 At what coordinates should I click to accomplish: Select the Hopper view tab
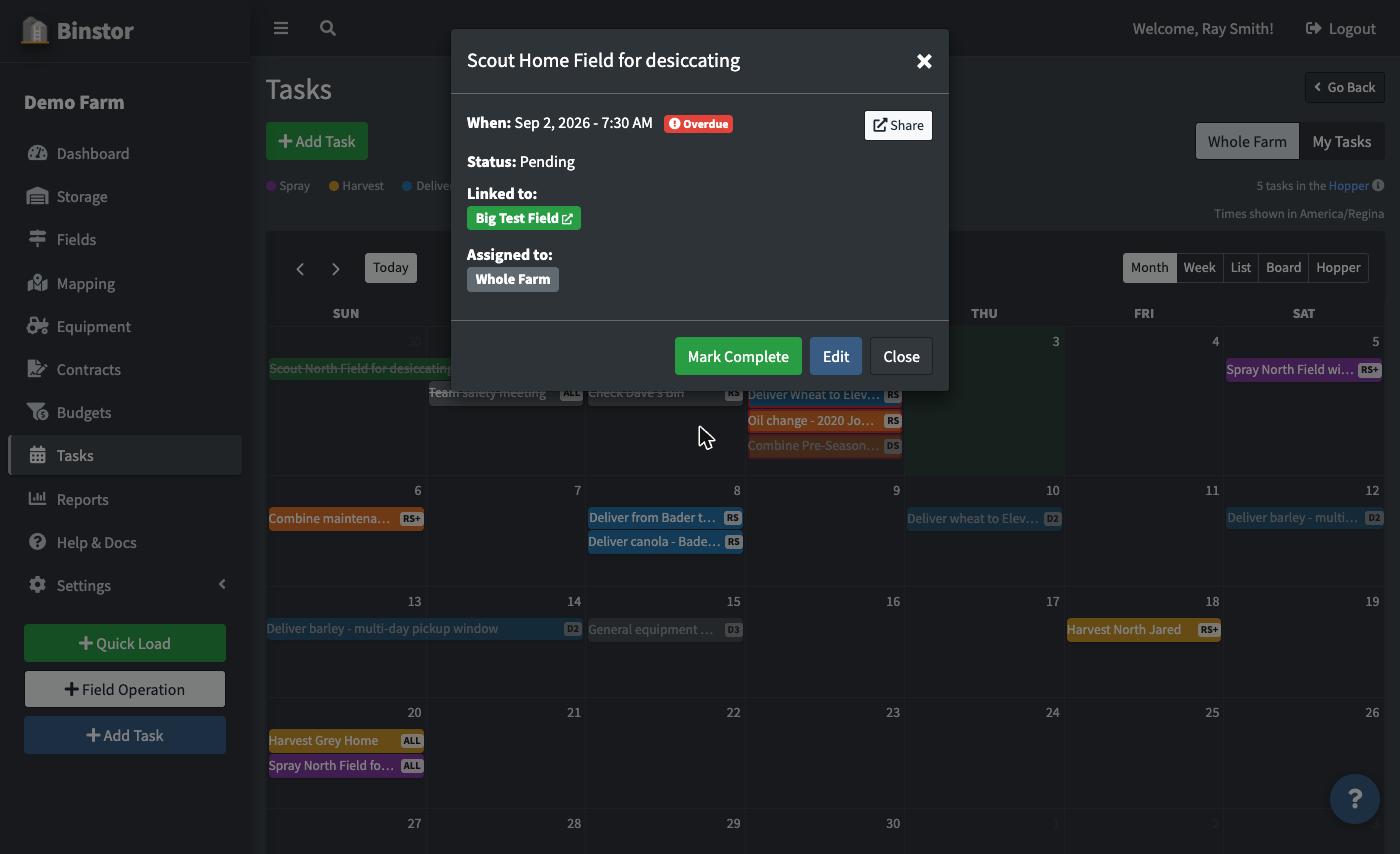(x=1338, y=267)
